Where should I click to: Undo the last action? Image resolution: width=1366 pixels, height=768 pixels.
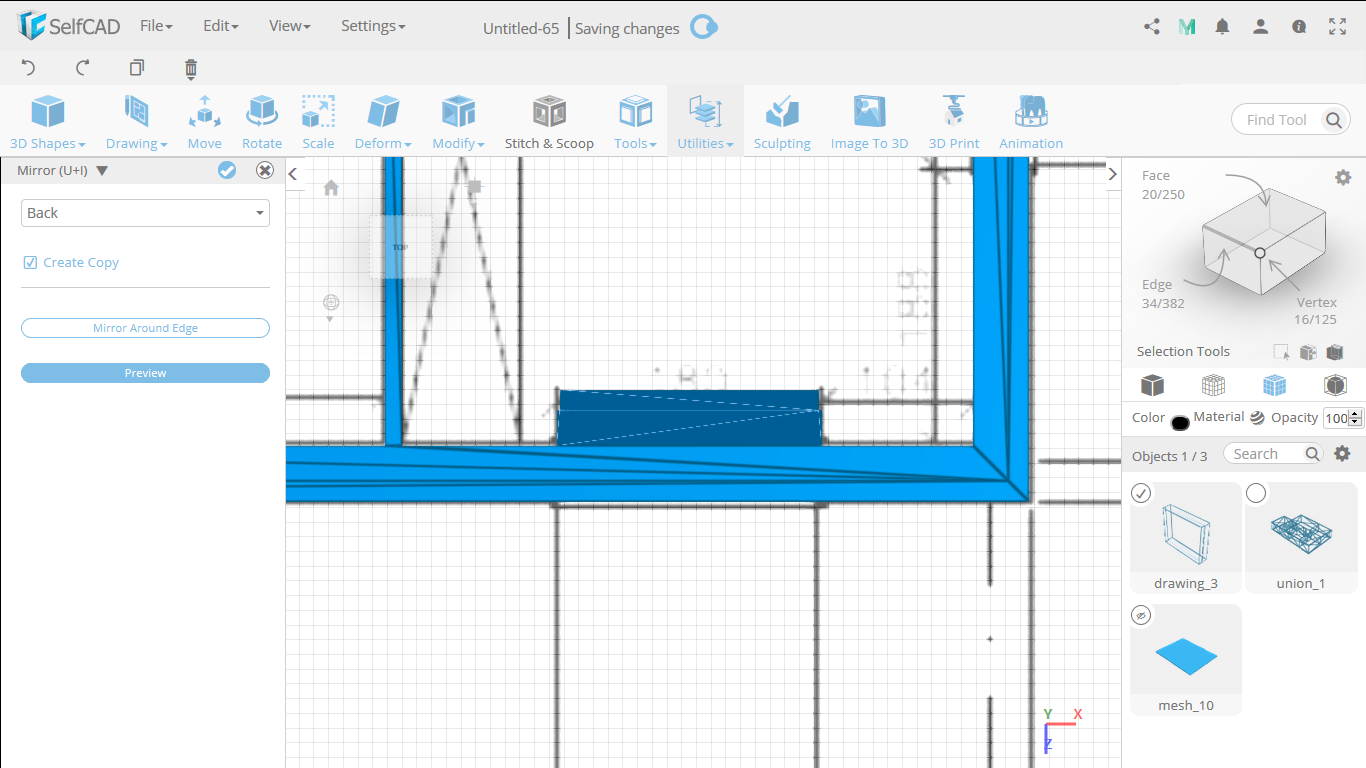[28, 68]
